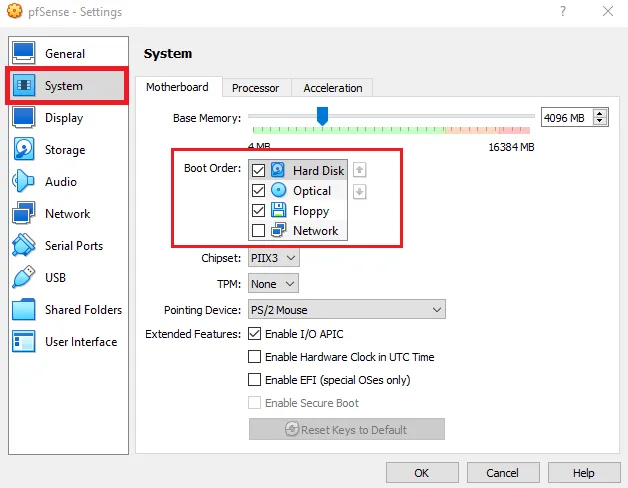Toggle Enable I/O APIC checkbox
The height and width of the screenshot is (488, 628).
coord(254,333)
